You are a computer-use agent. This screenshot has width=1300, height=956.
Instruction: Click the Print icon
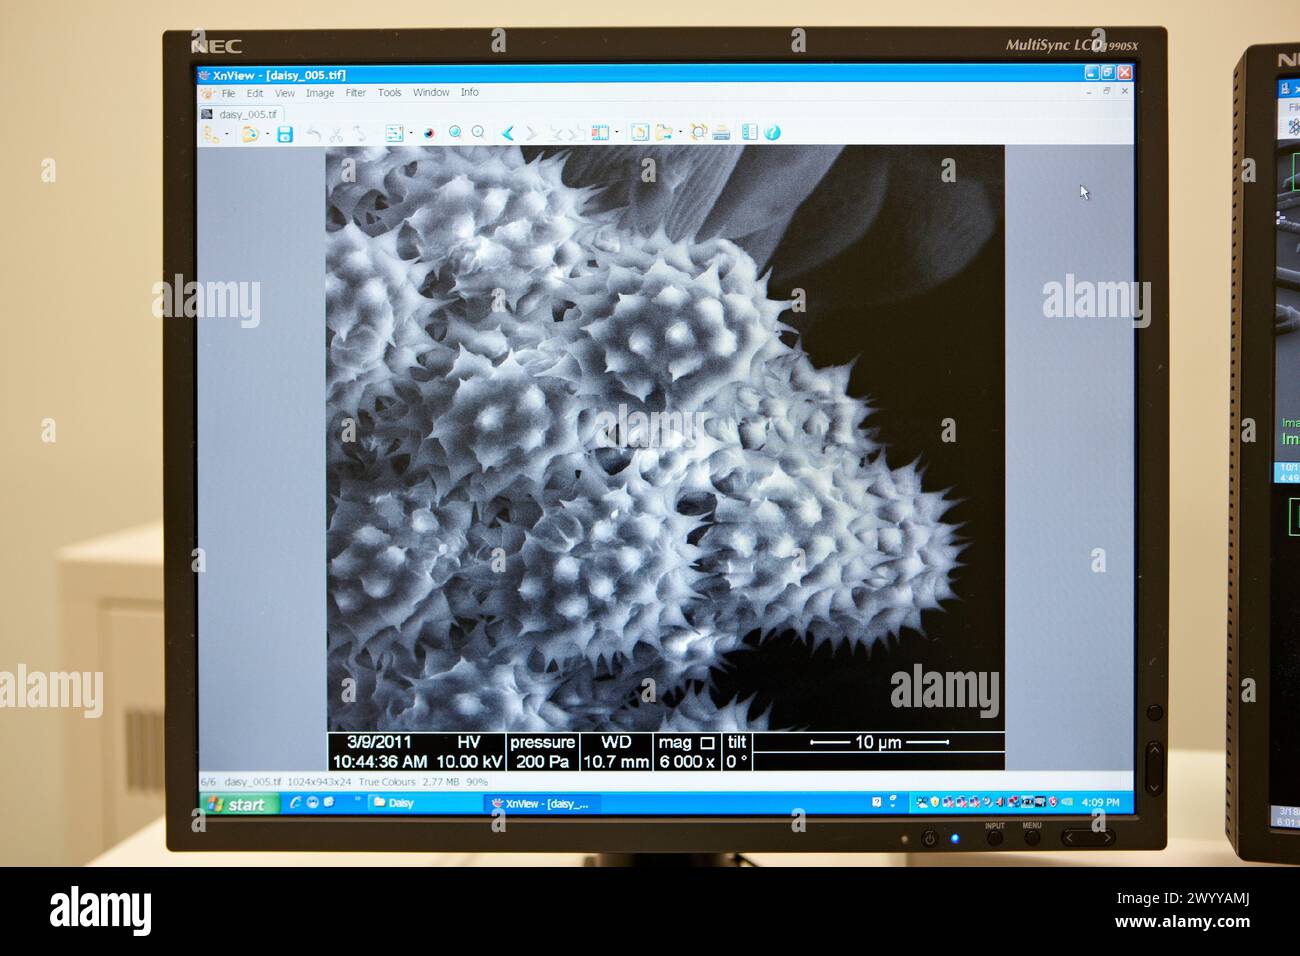point(721,132)
